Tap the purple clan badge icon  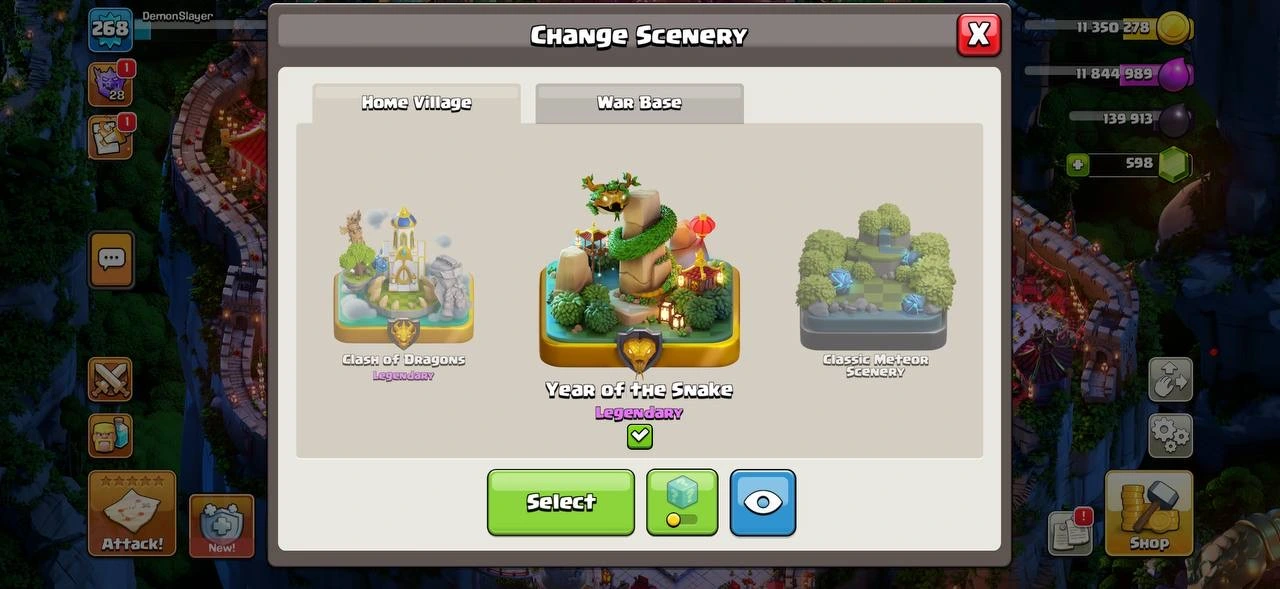(110, 84)
